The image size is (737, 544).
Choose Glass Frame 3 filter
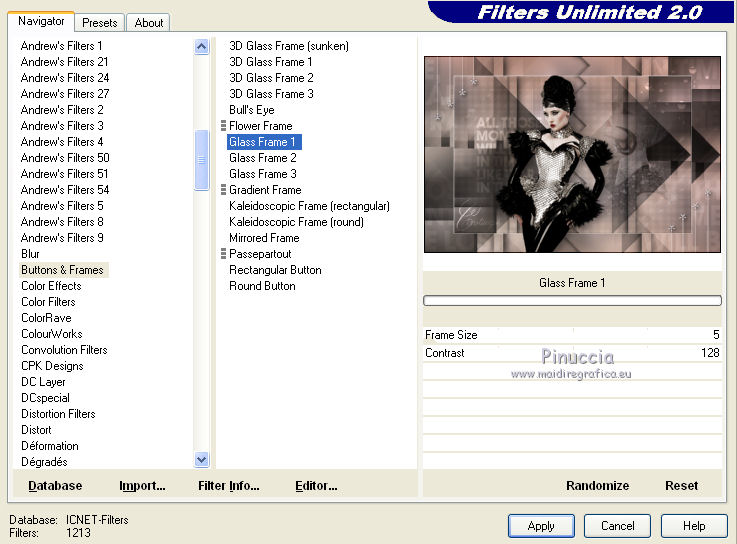tap(263, 173)
